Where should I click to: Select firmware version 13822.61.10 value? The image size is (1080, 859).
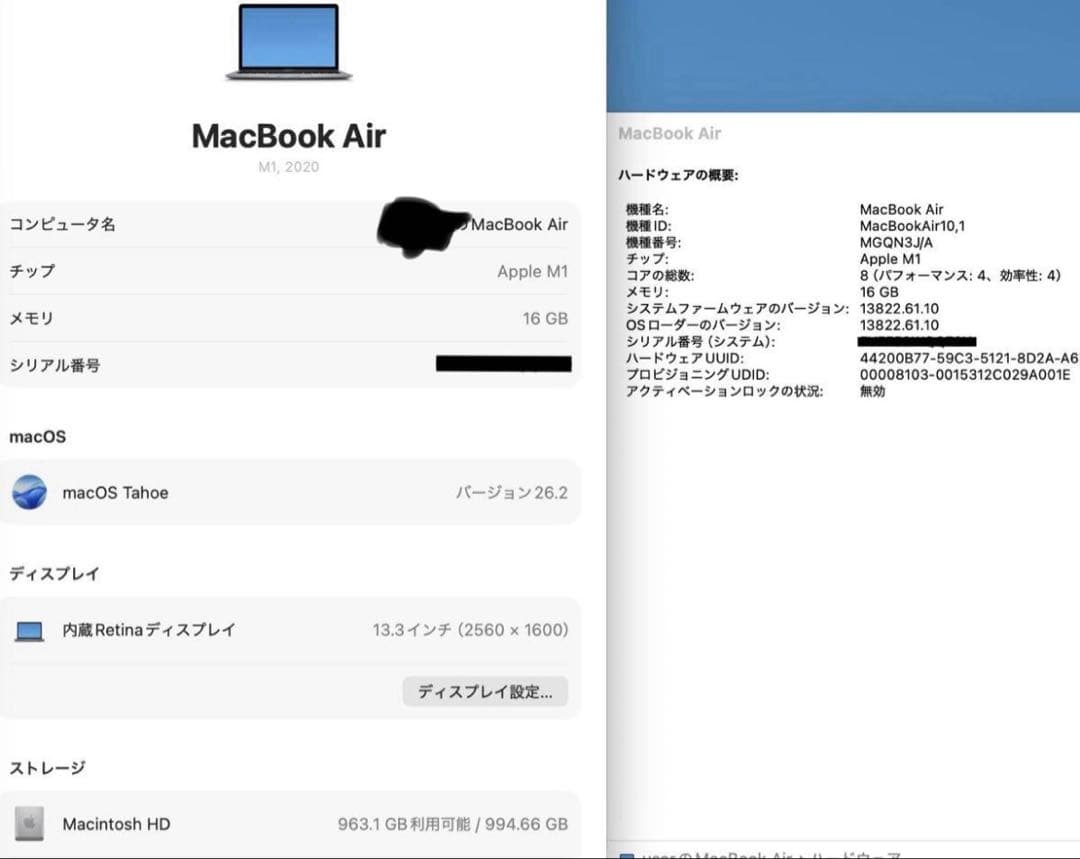pos(899,309)
